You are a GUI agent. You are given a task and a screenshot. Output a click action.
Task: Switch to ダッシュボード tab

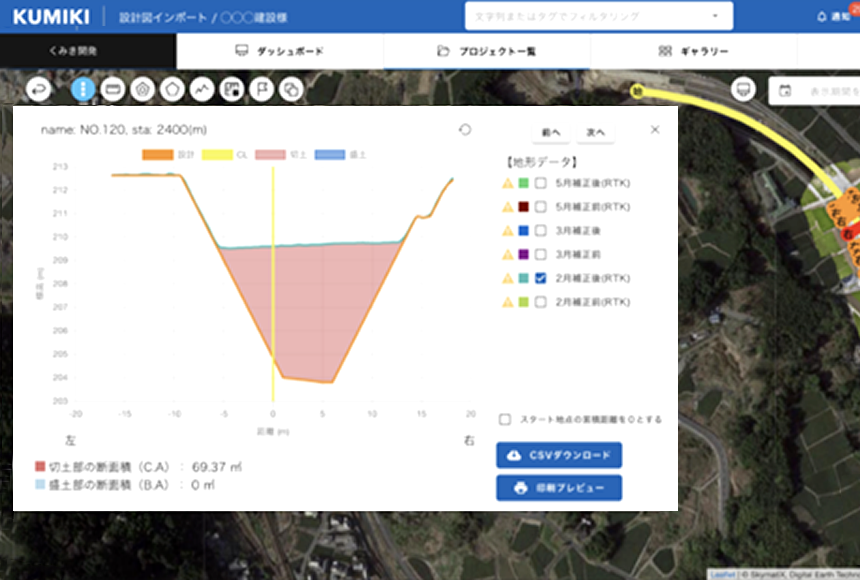click(279, 51)
